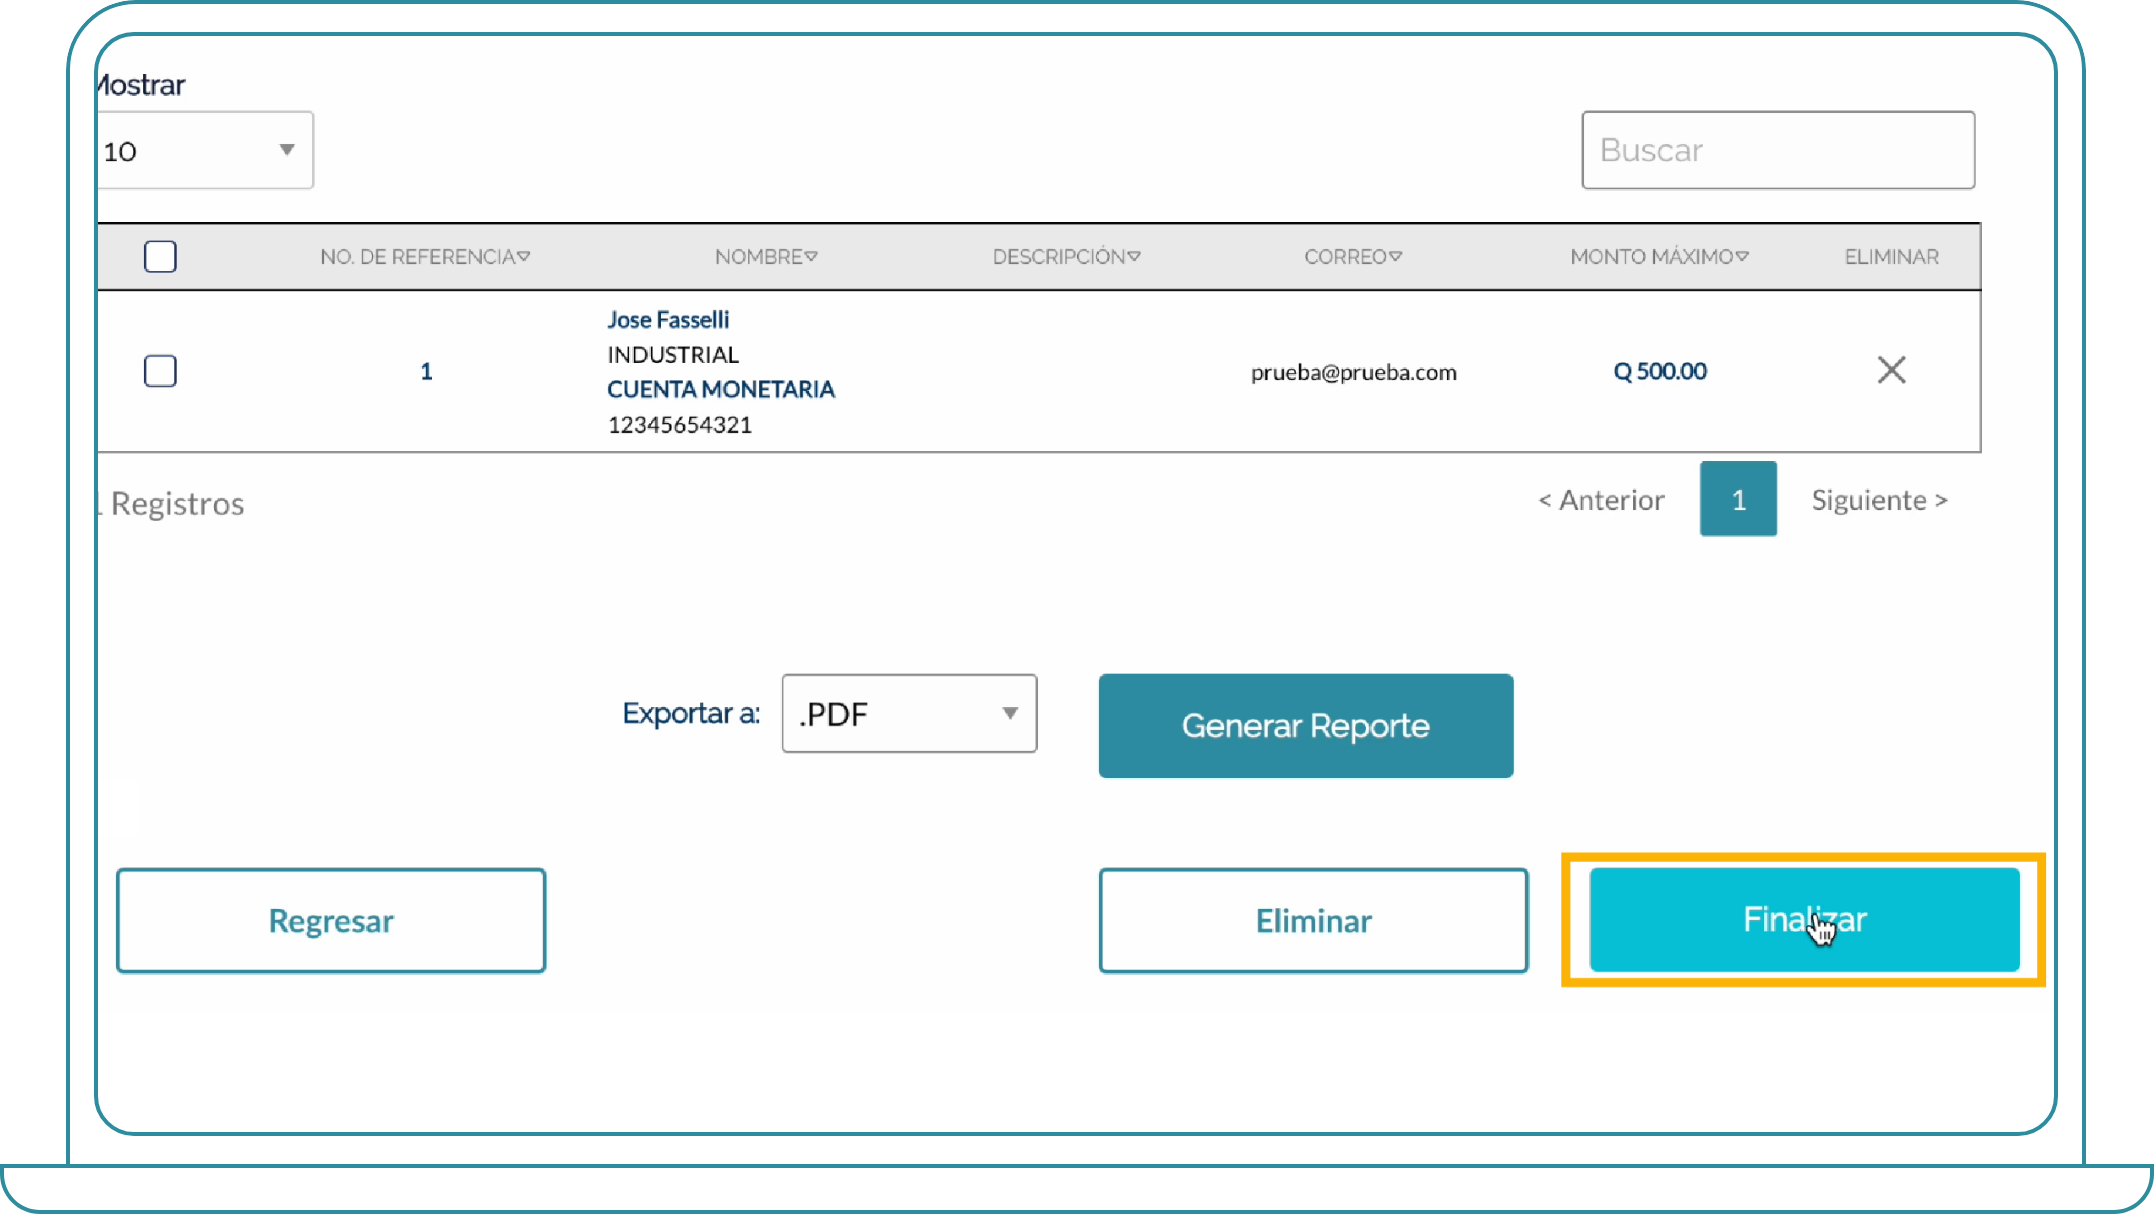Sort by NO. DE REFERENCIA column arrow

point(524,257)
